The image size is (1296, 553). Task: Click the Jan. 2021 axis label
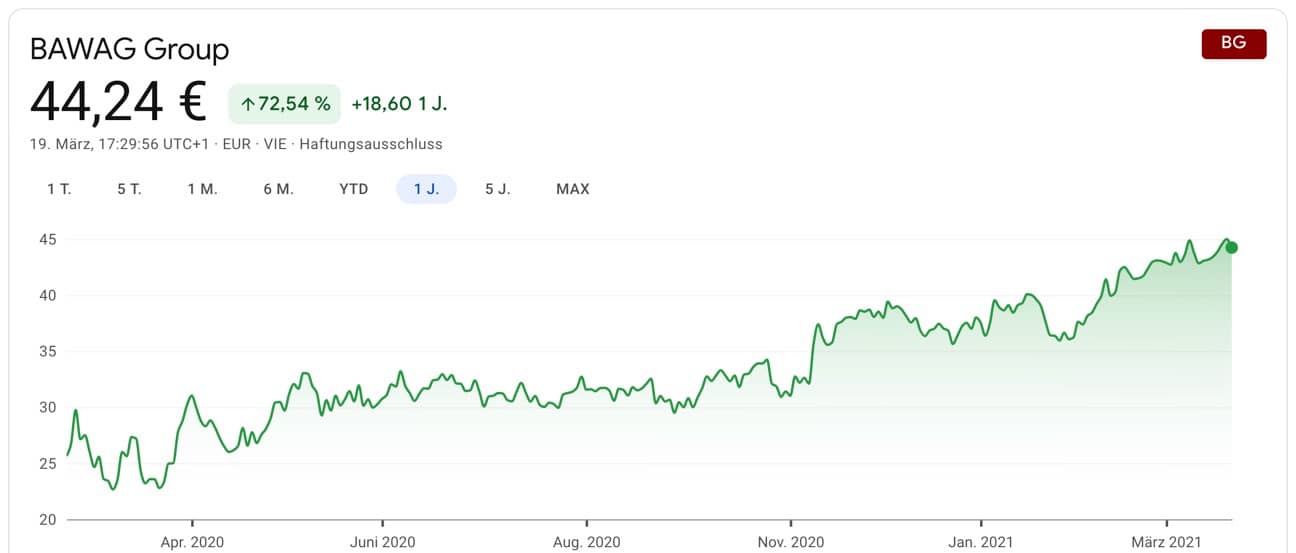click(981, 542)
